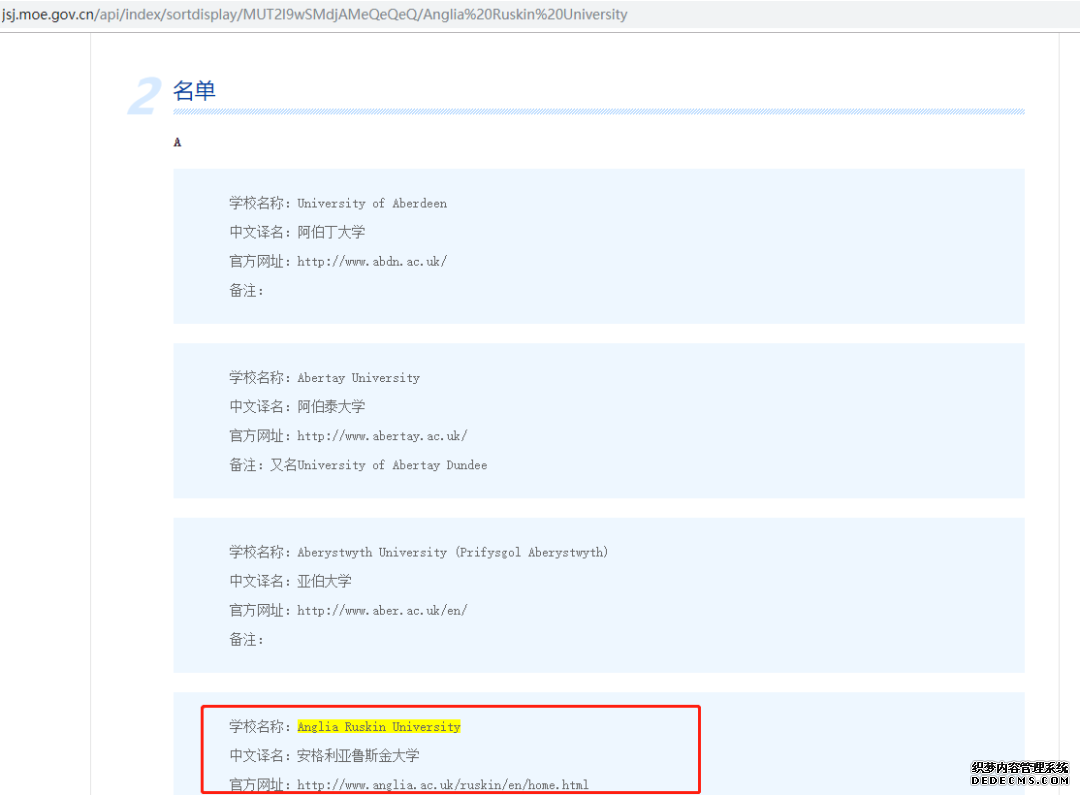The height and width of the screenshot is (795, 1080).
Task: Click the letter A index heading
Action: (177, 143)
